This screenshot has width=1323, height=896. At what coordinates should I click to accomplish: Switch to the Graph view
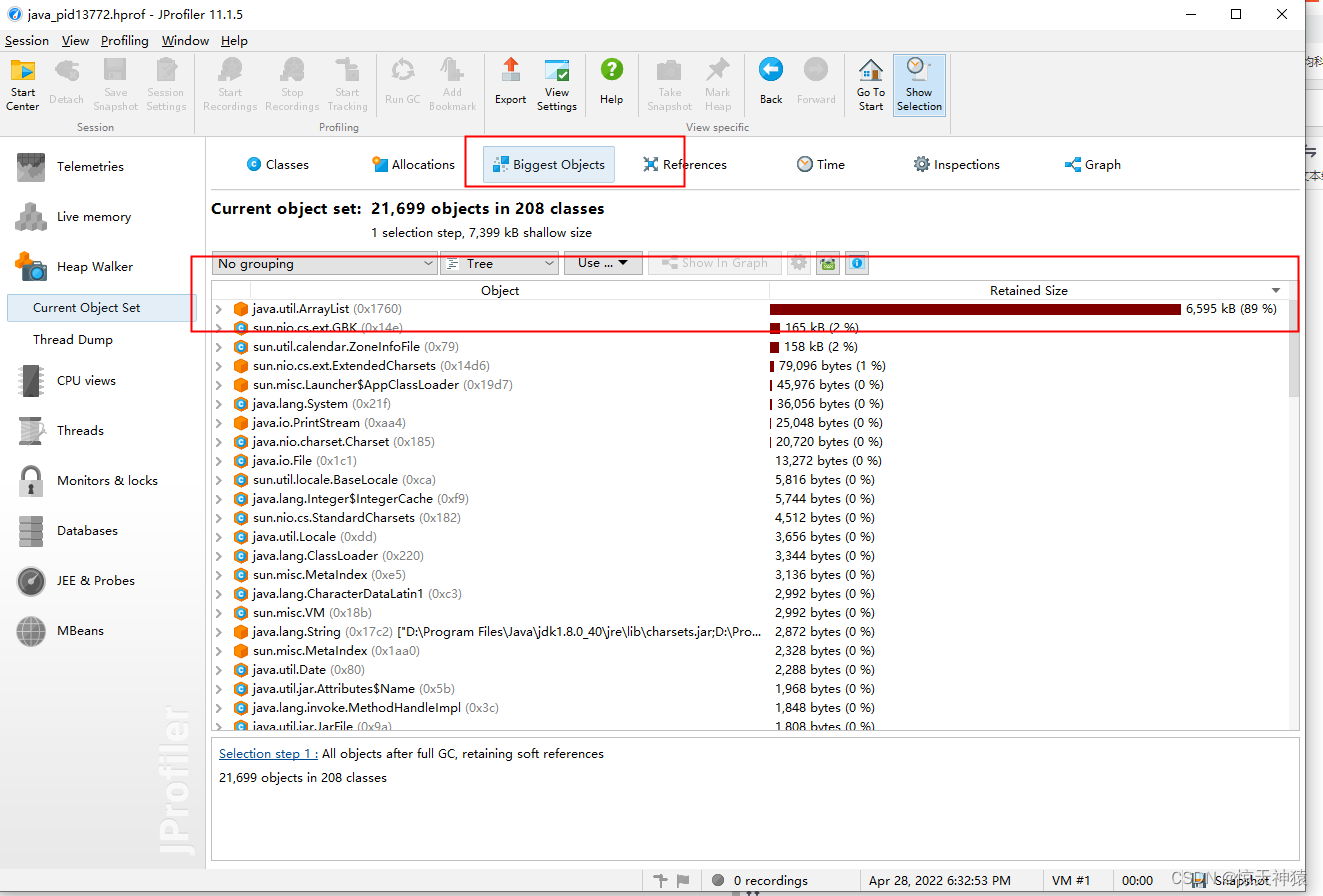pyautogui.click(x=1093, y=165)
